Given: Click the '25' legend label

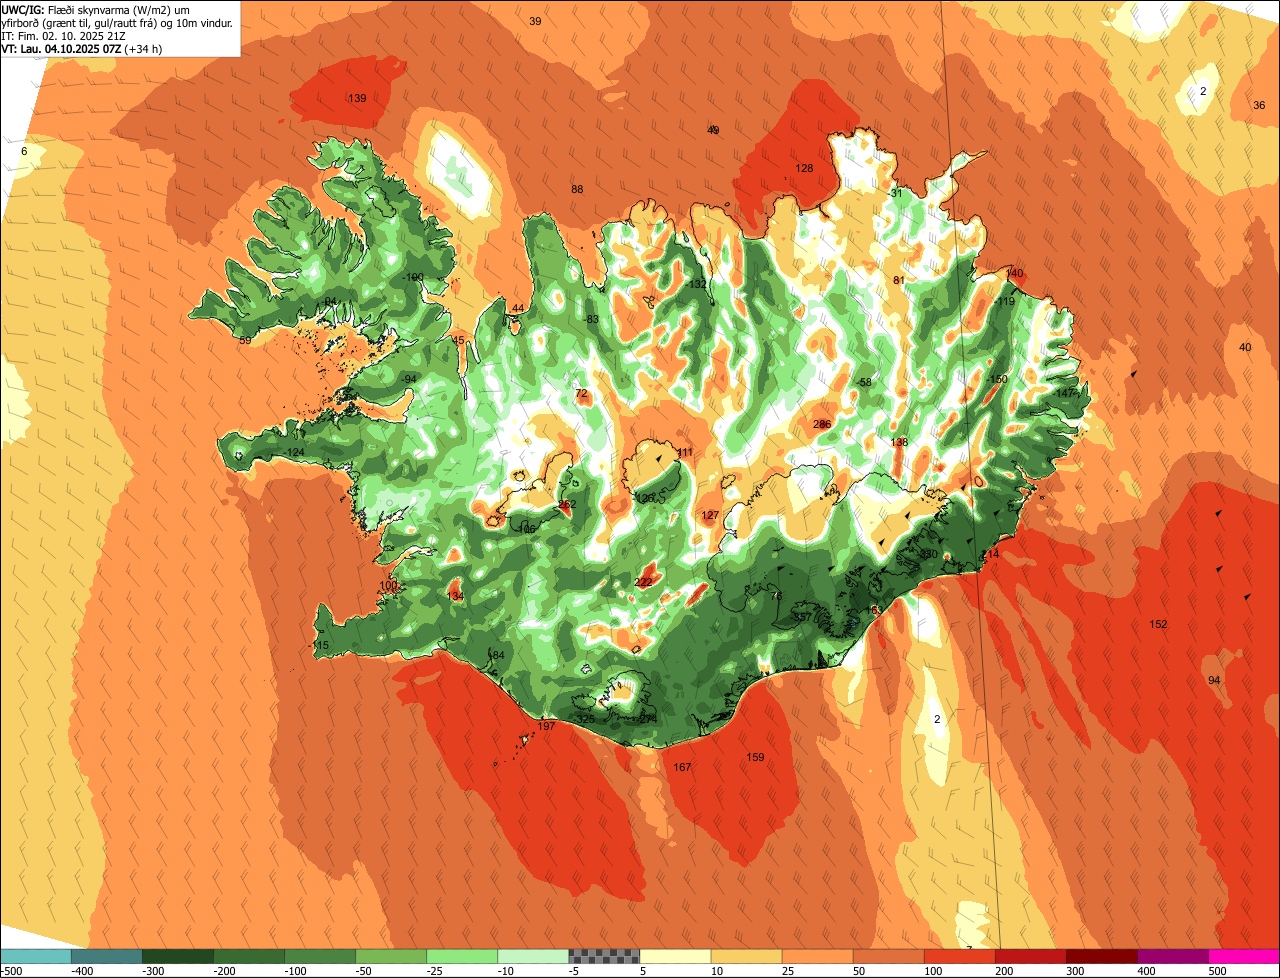Looking at the screenshot, I should [789, 970].
